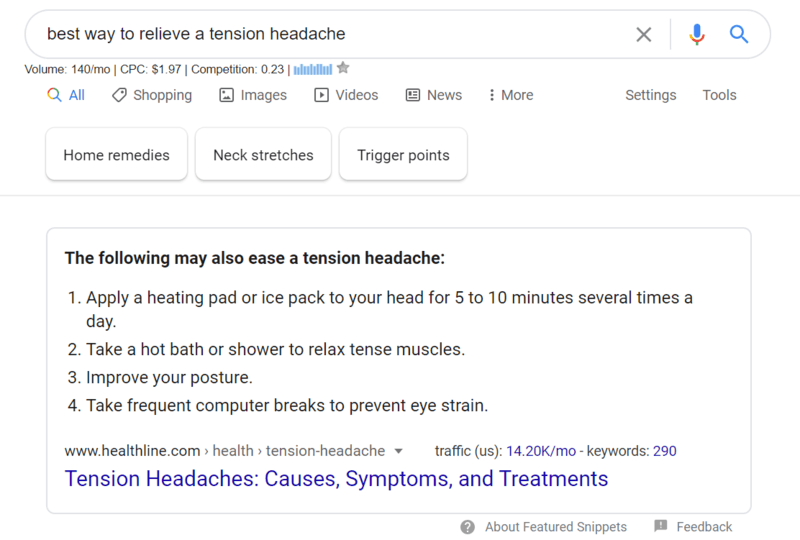Click the blue magnifying glass search icon
The image size is (800, 540).
738,34
